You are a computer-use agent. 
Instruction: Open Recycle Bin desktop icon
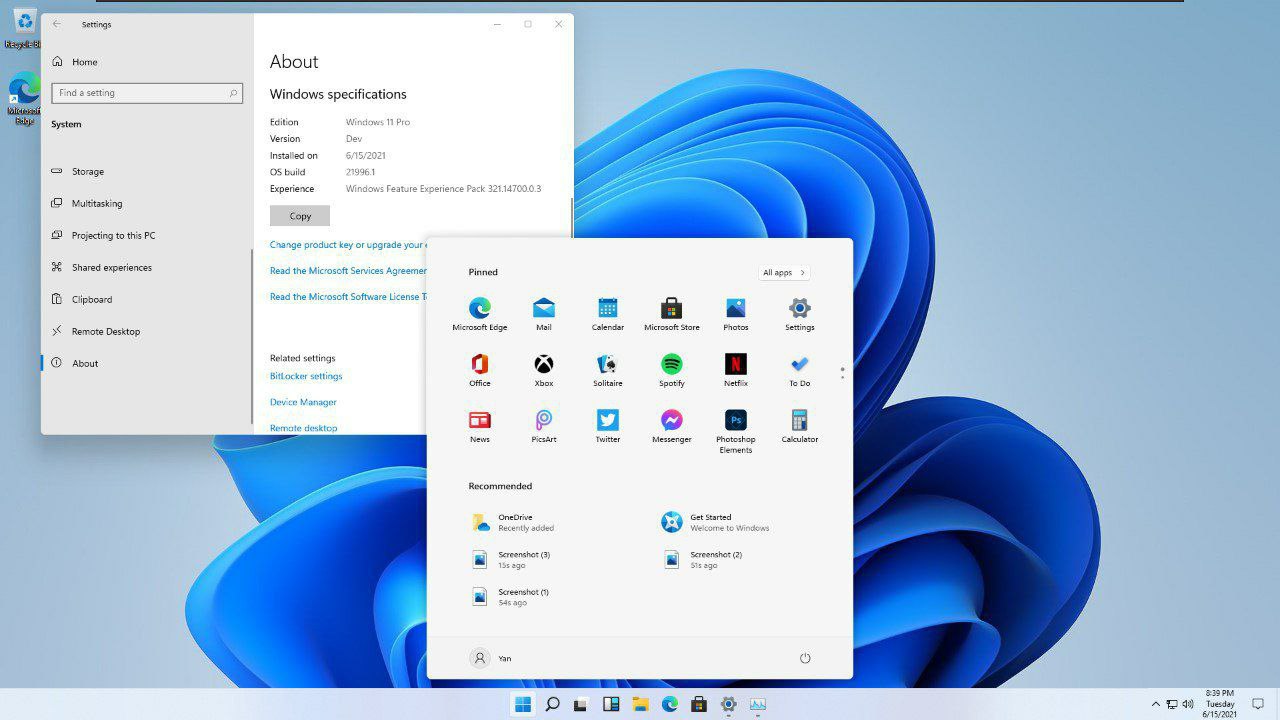point(24,27)
